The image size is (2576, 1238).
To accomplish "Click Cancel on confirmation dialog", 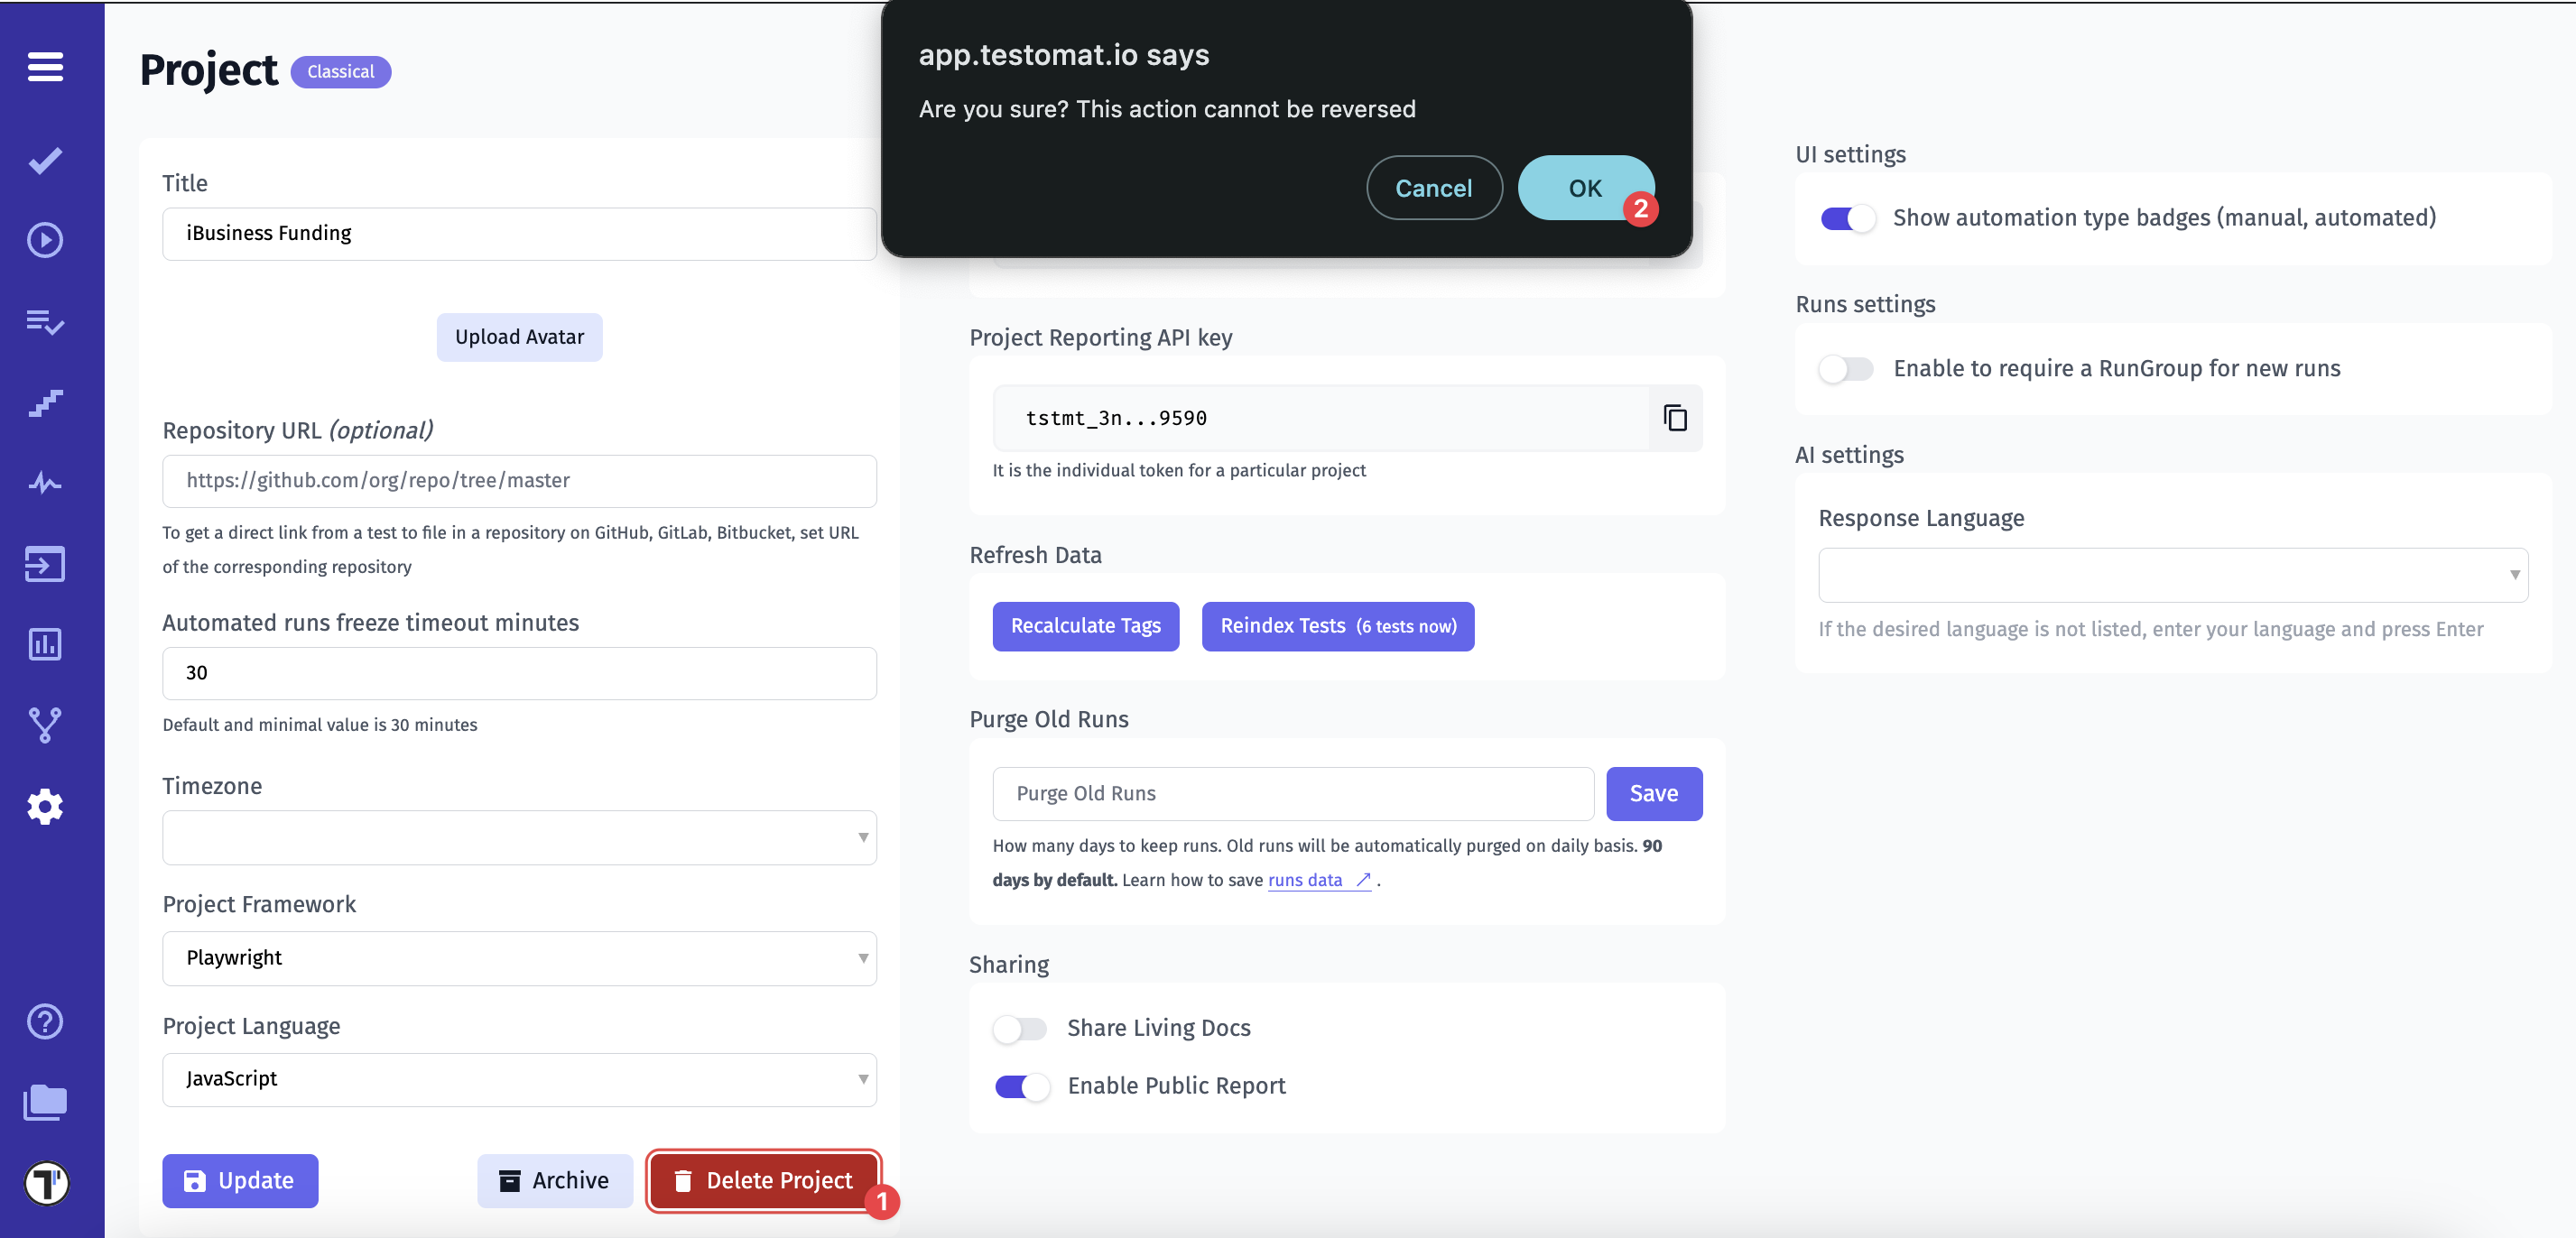I will click(x=1434, y=186).
